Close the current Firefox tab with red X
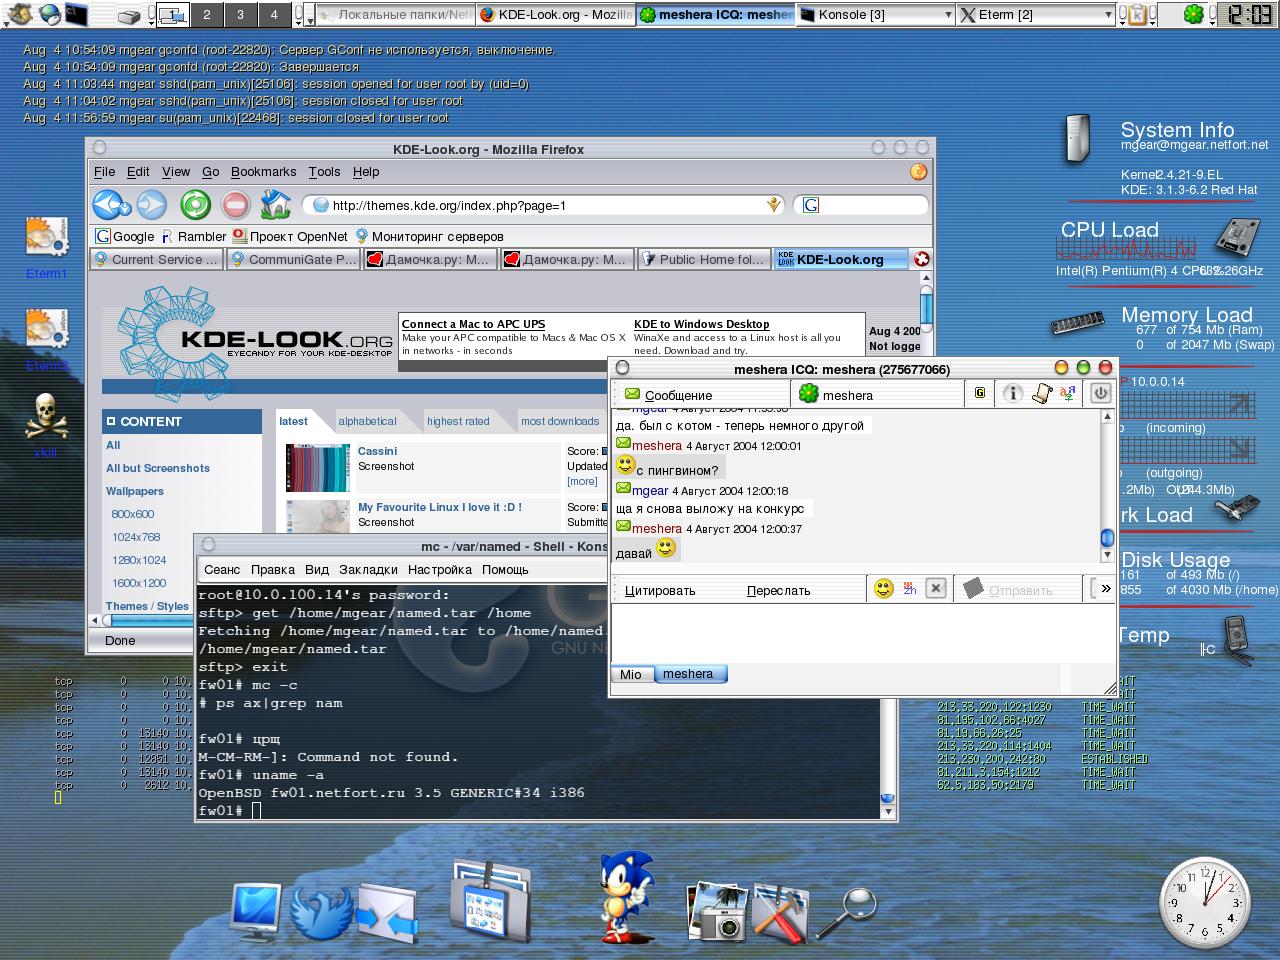The height and width of the screenshot is (960, 1280). pos(922,259)
